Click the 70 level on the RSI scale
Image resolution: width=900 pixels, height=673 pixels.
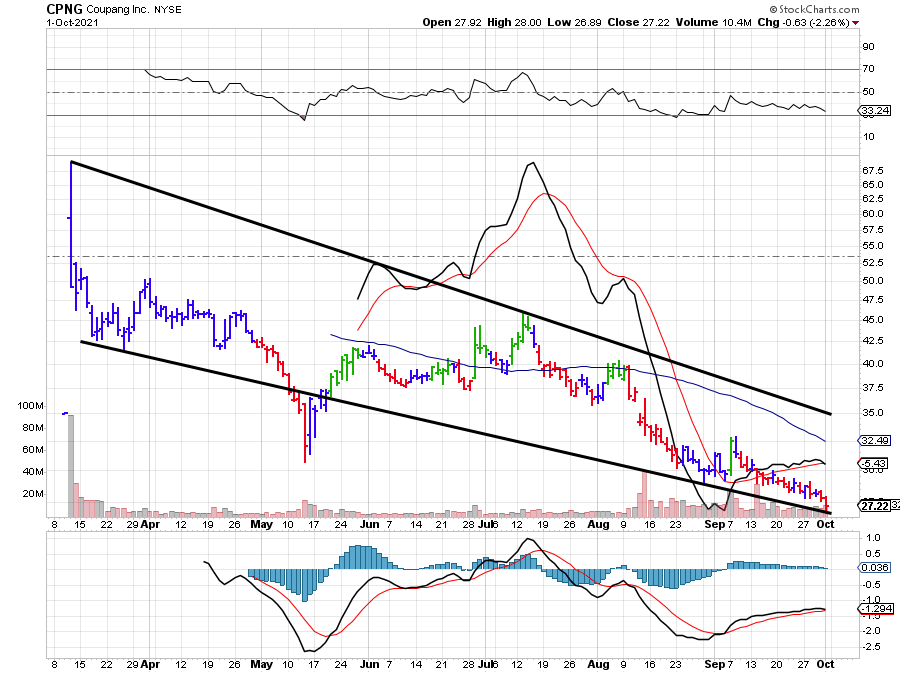pos(866,69)
